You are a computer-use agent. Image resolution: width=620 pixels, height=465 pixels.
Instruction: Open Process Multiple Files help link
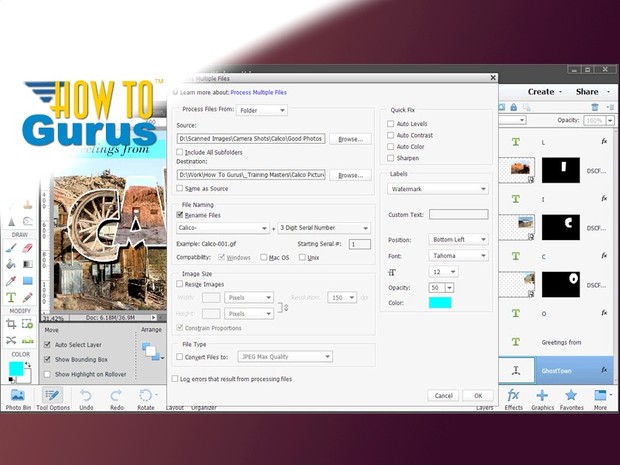pyautogui.click(x=259, y=92)
